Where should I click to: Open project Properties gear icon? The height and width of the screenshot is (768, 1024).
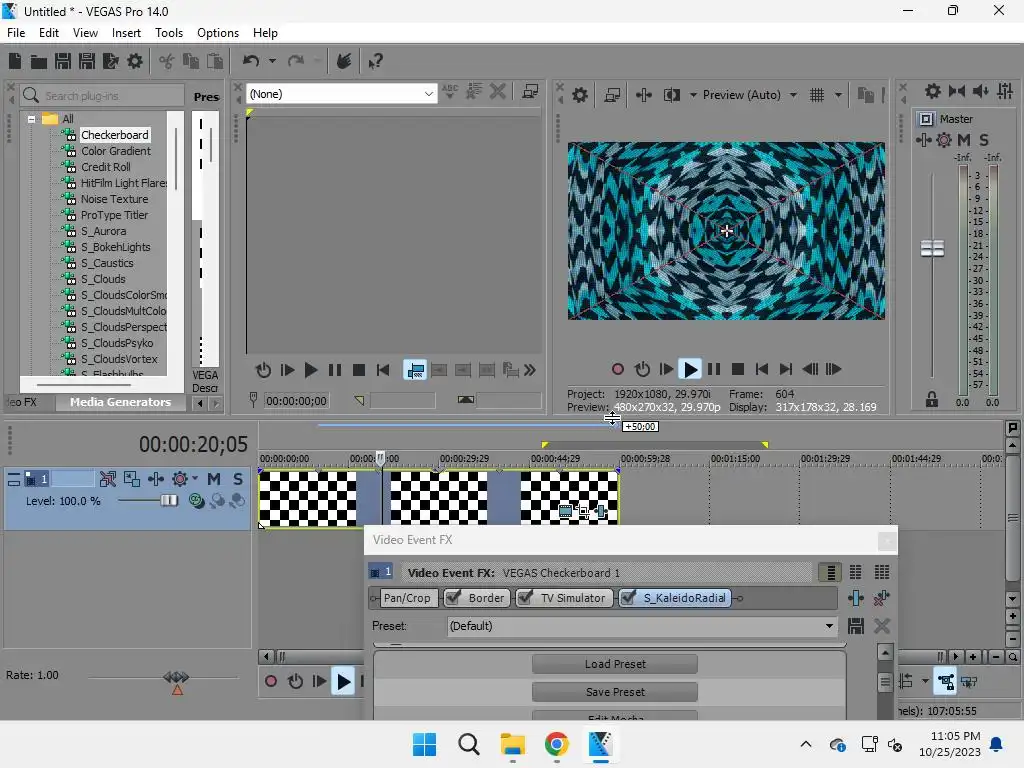135,61
